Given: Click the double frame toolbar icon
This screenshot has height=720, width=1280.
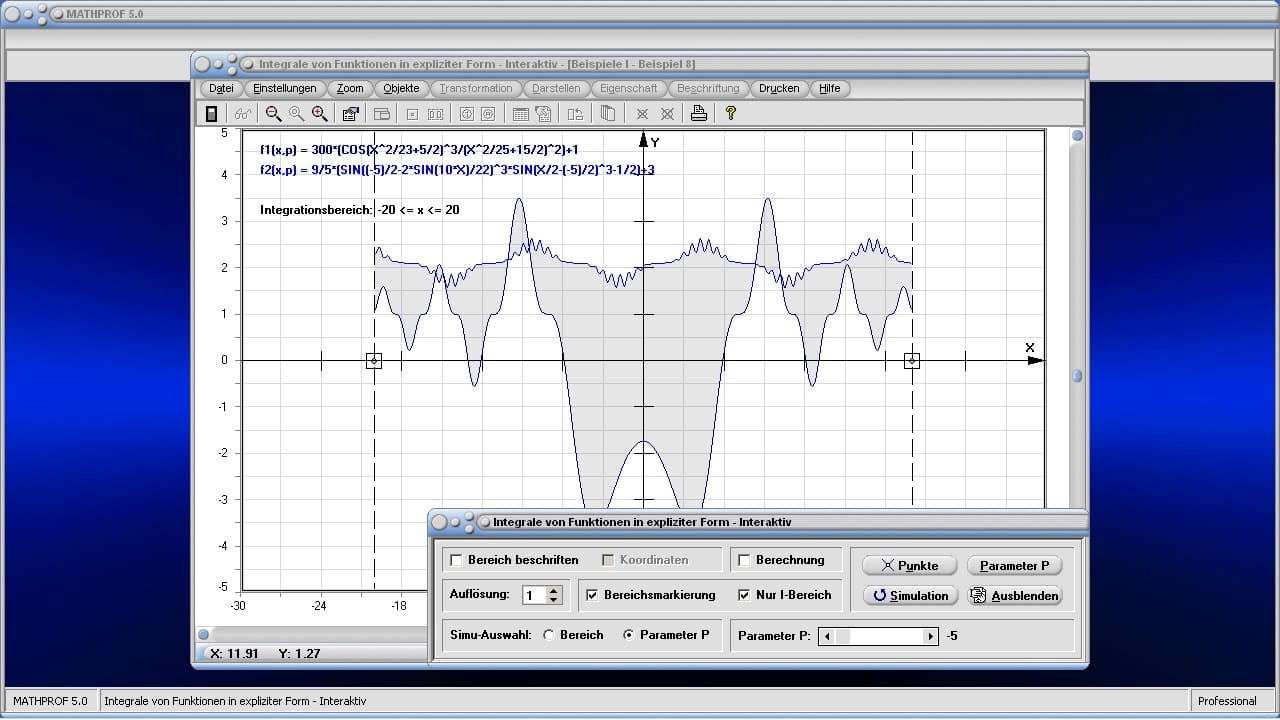Looking at the screenshot, I should [x=435, y=114].
